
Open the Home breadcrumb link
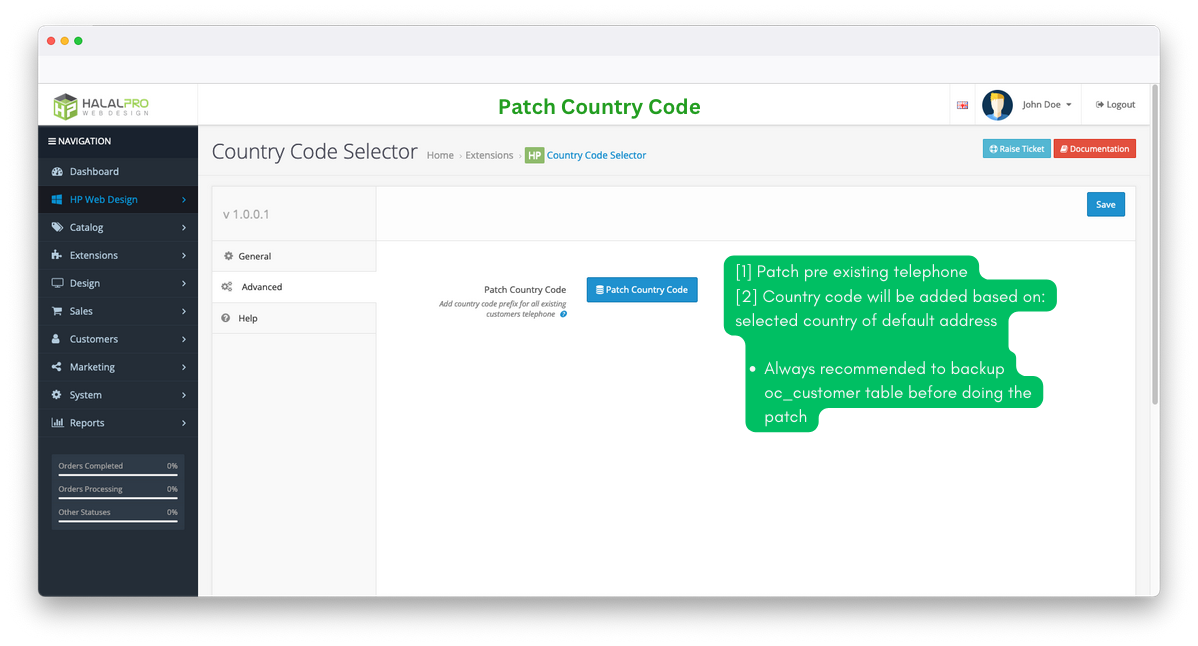[x=440, y=155]
